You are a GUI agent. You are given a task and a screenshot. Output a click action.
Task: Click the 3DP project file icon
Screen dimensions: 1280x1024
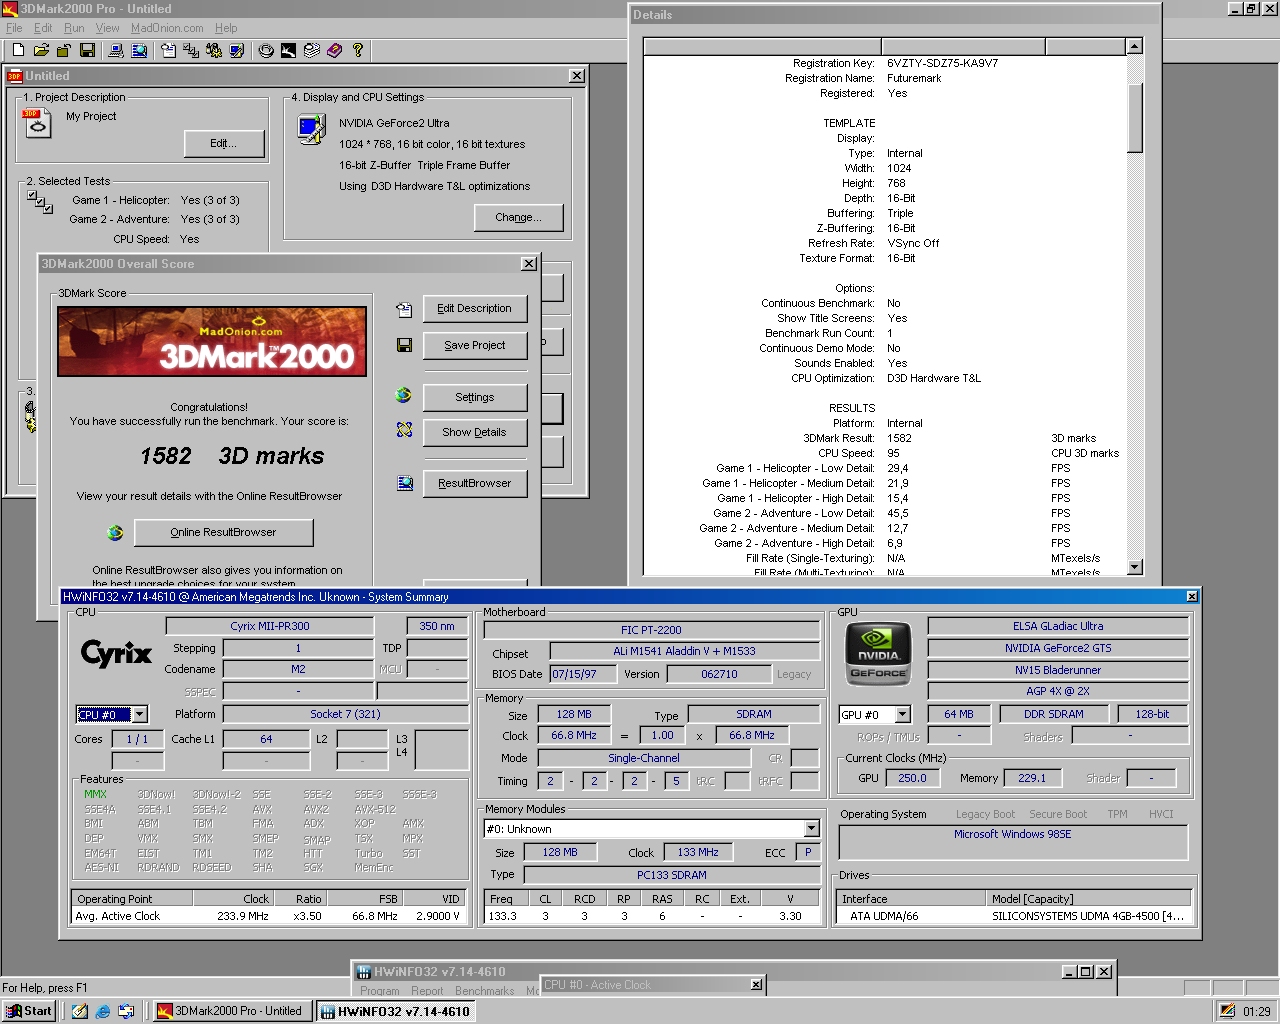pyautogui.click(x=35, y=123)
